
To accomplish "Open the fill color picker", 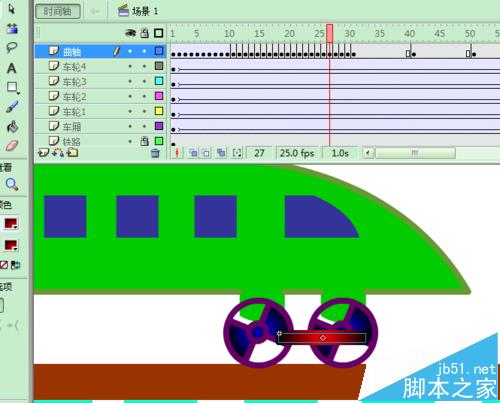I will coord(11,246).
